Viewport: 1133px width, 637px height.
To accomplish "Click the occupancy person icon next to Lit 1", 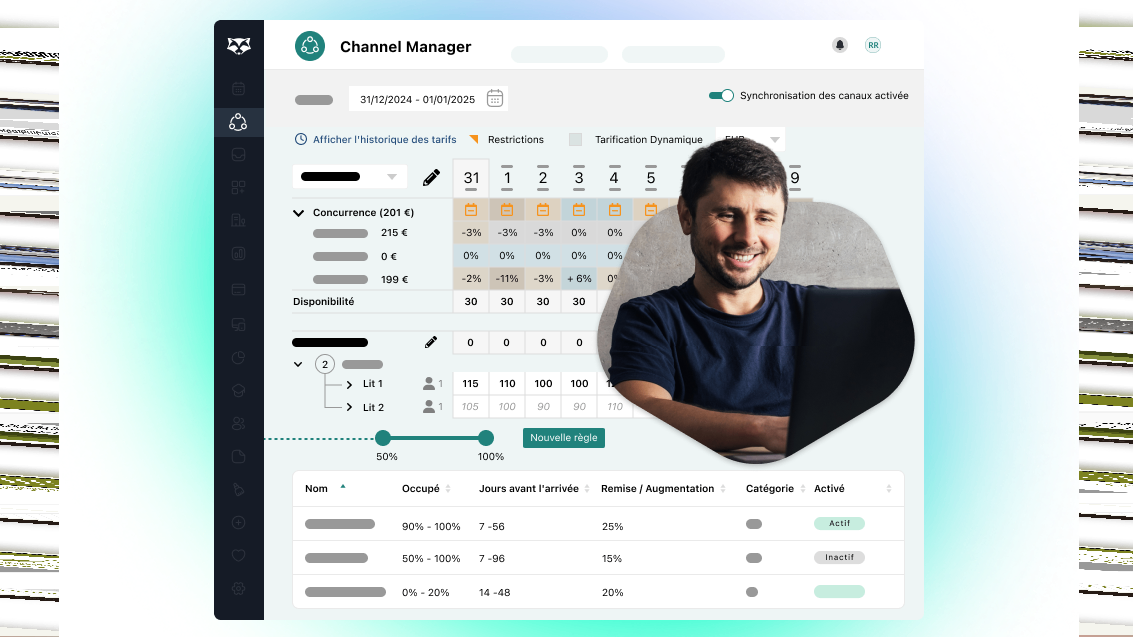I will click(x=431, y=383).
